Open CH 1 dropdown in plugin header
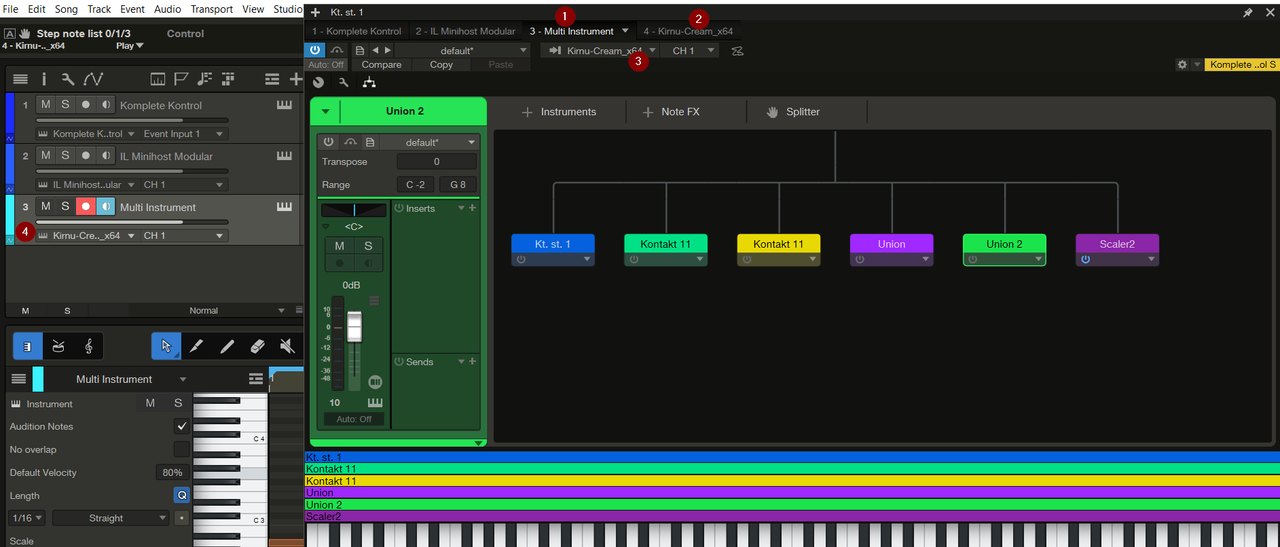 pos(690,50)
